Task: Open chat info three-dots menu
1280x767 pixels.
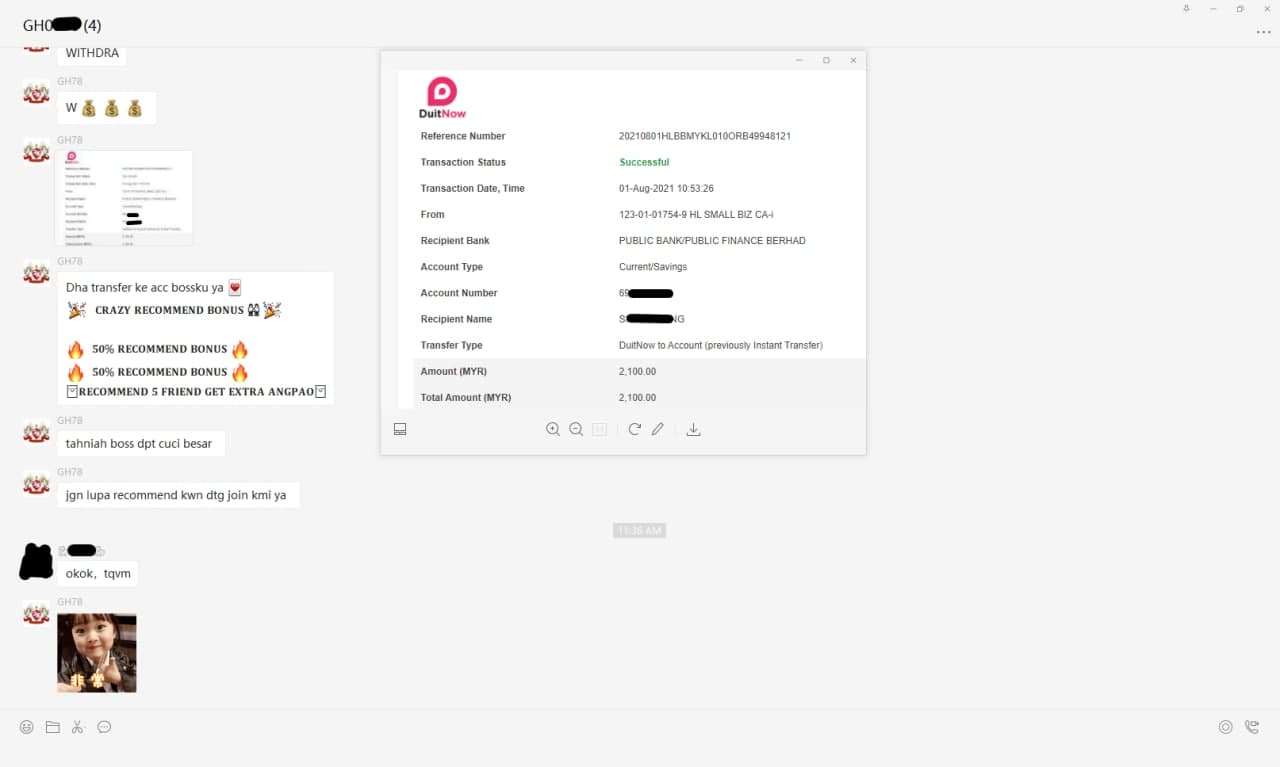Action: 1263,32
